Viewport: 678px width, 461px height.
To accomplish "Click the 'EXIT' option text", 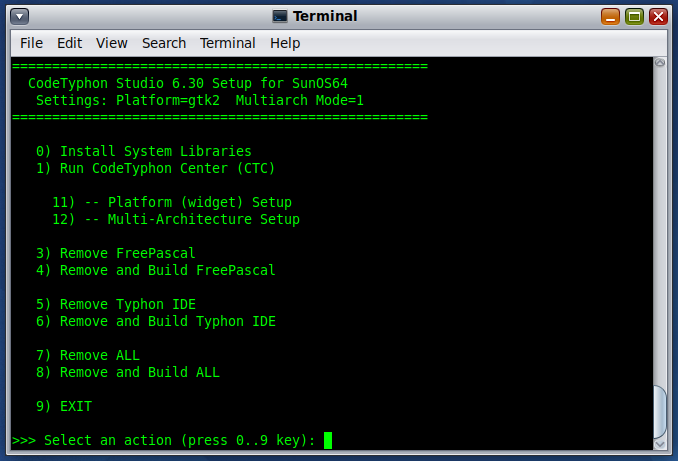I will coord(75,406).
